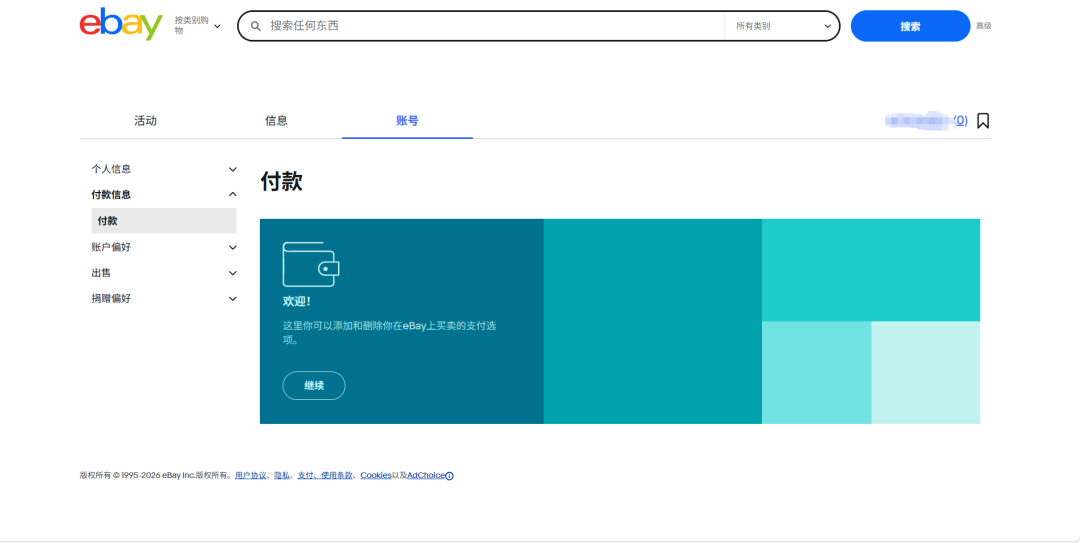
Task: Click the eBay logo
Action: point(121,24)
